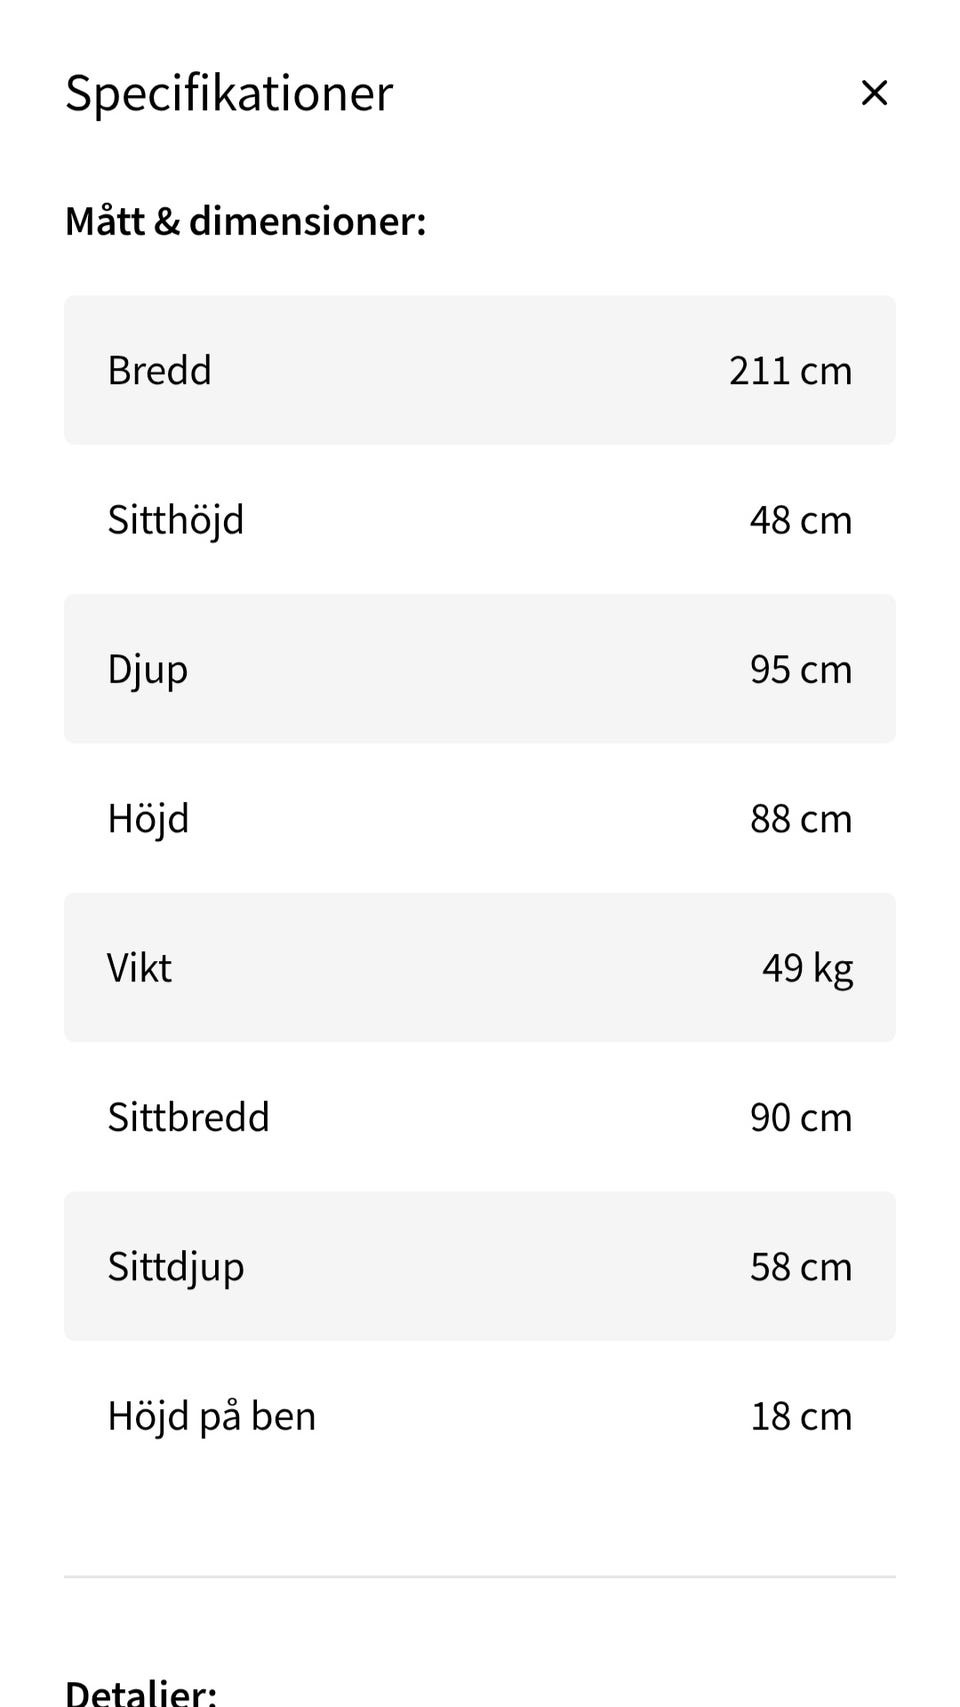Image resolution: width=960 pixels, height=1707 pixels.
Task: Select the 18 cm leg height value
Action: [x=800, y=1416]
